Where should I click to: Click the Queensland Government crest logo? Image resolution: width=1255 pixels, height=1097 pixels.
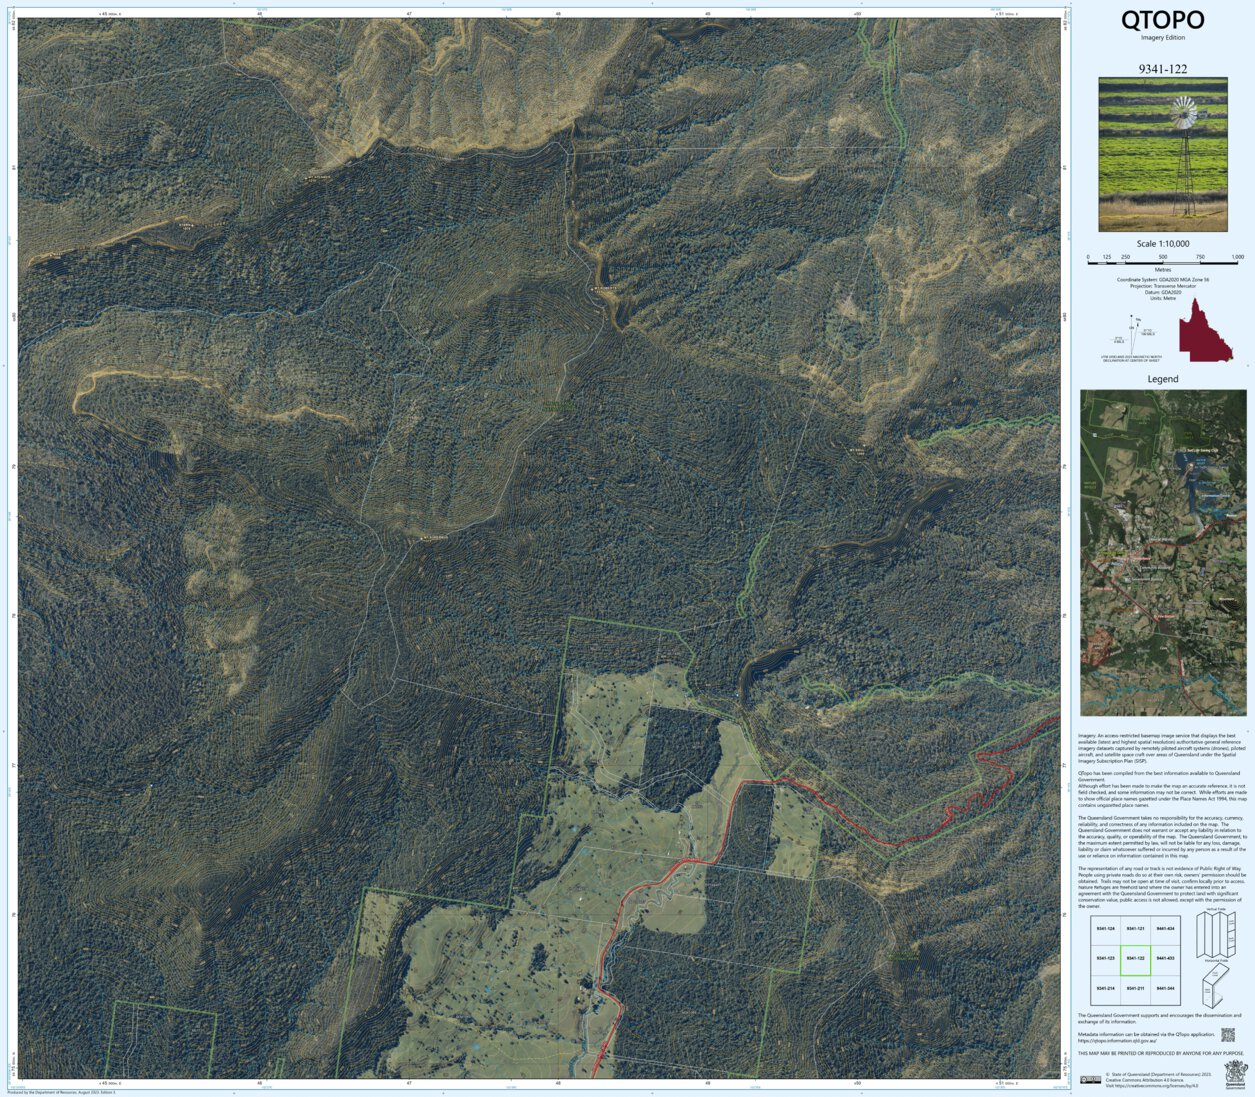click(1235, 1075)
